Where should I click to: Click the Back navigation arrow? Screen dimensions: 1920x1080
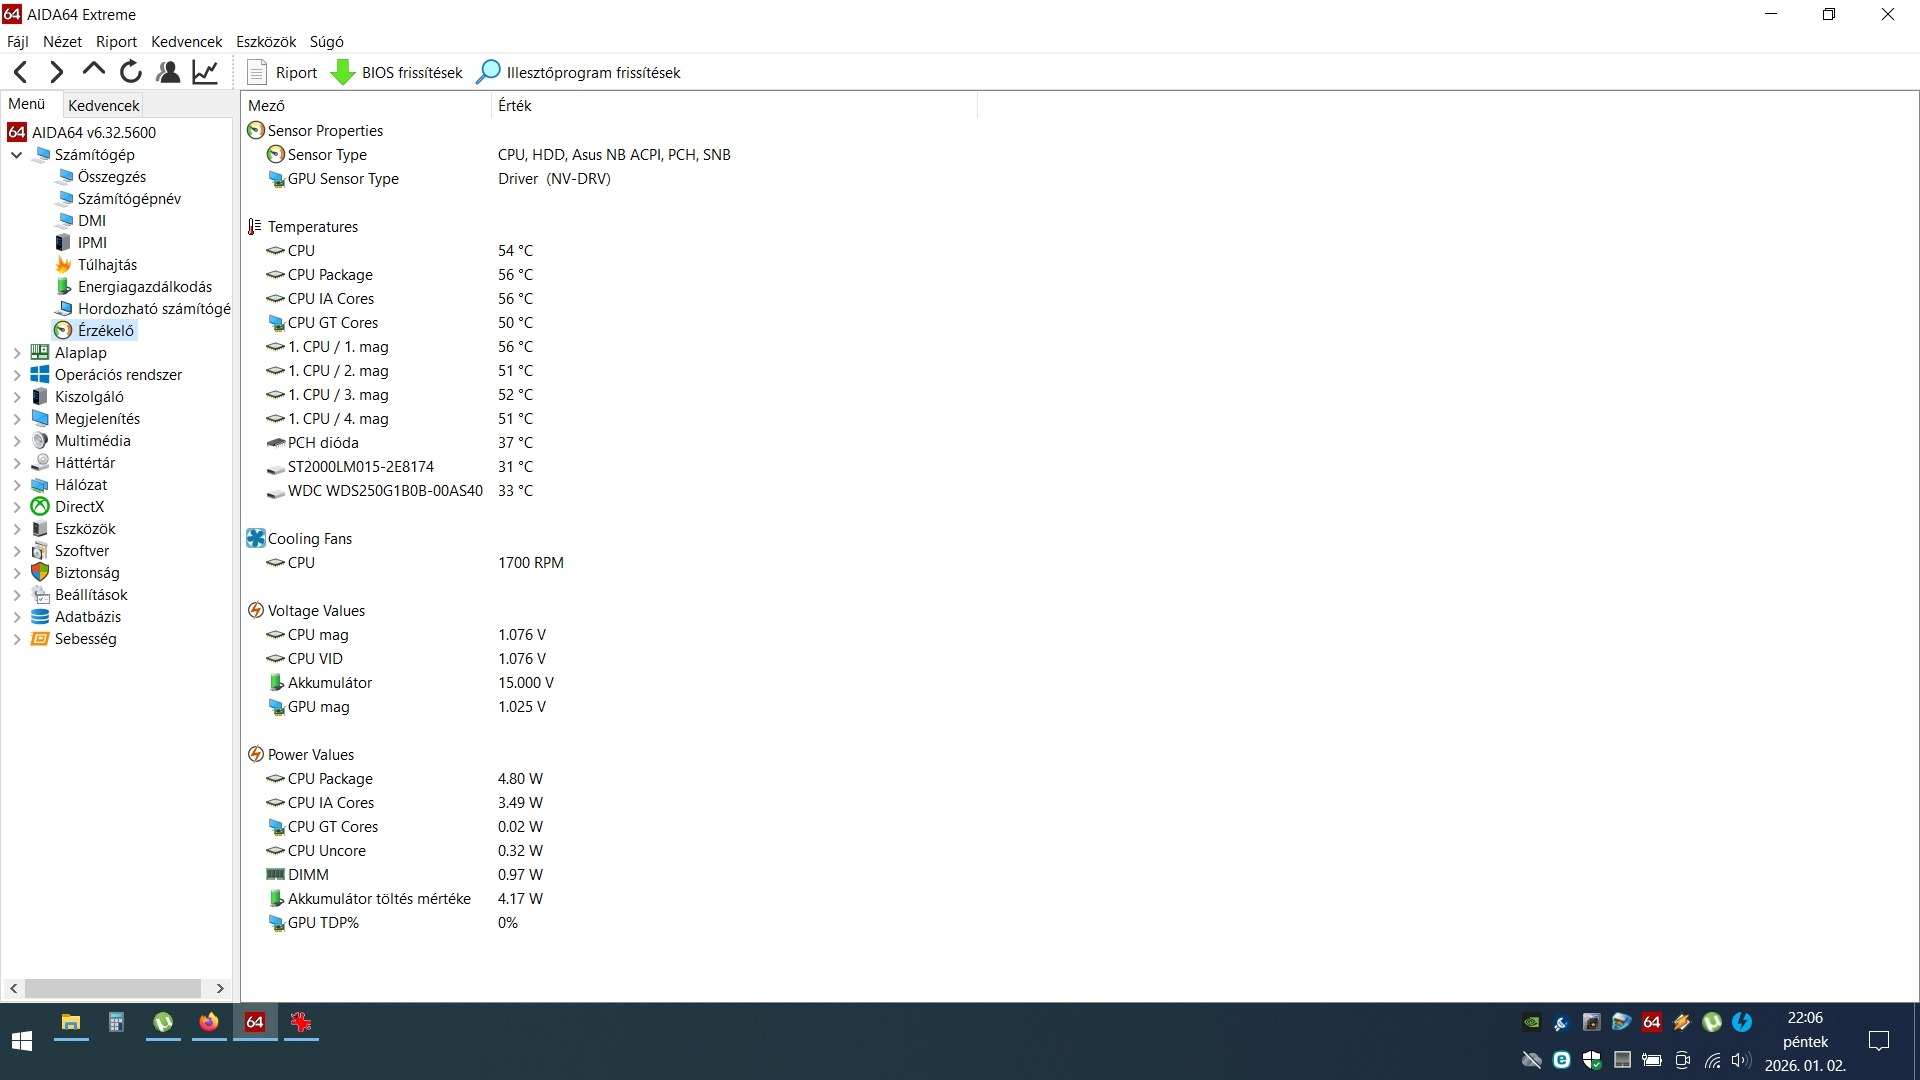(21, 72)
